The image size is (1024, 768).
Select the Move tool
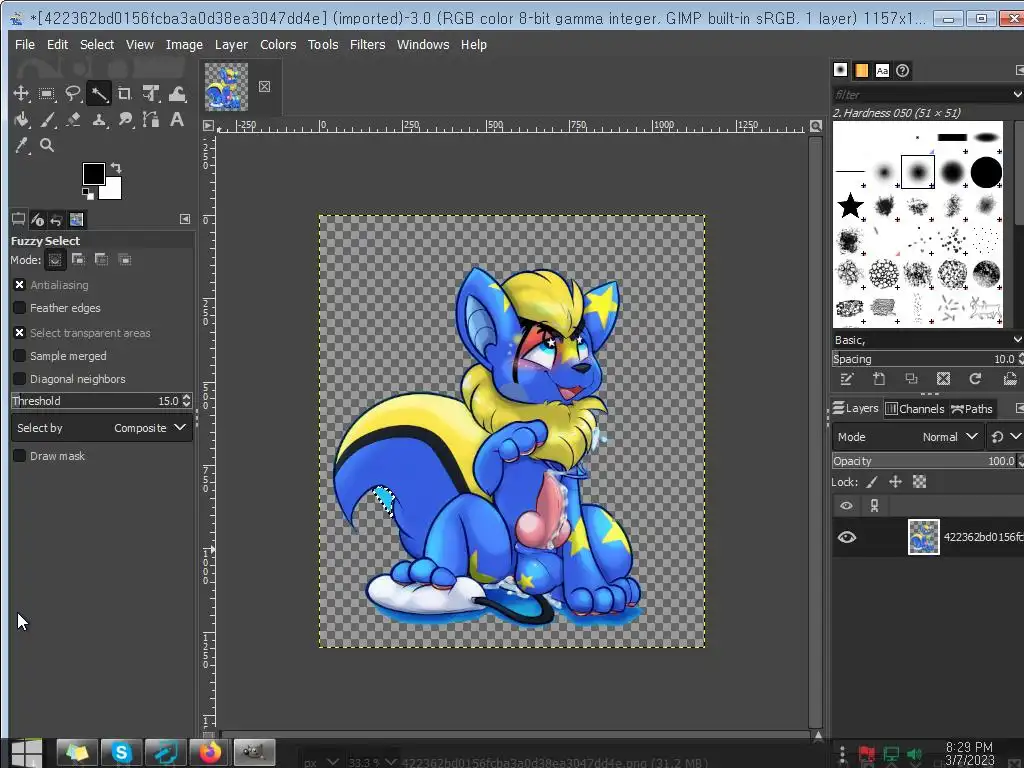coord(21,93)
